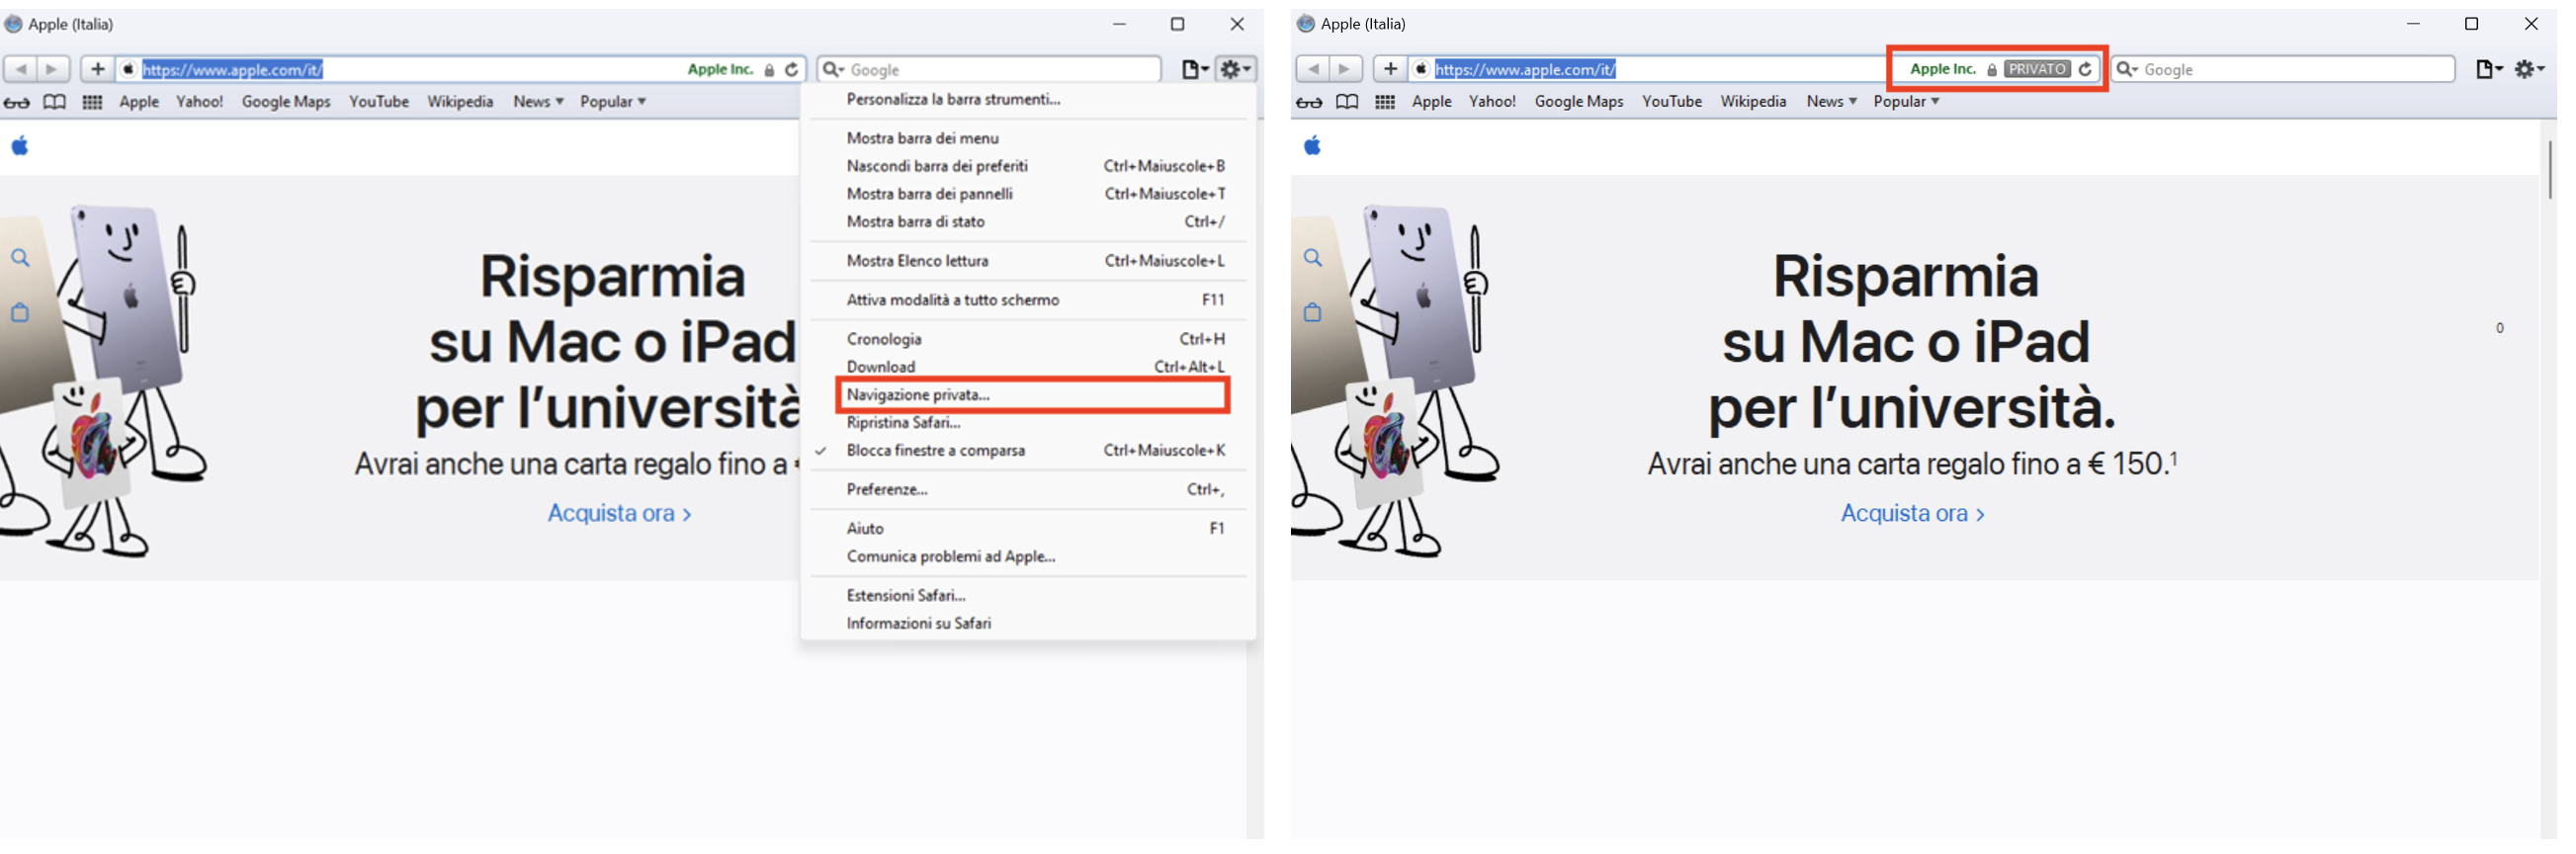Image resolution: width=2576 pixels, height=854 pixels.
Task: Expand the News bookmarks folder in left window
Action: (x=538, y=102)
